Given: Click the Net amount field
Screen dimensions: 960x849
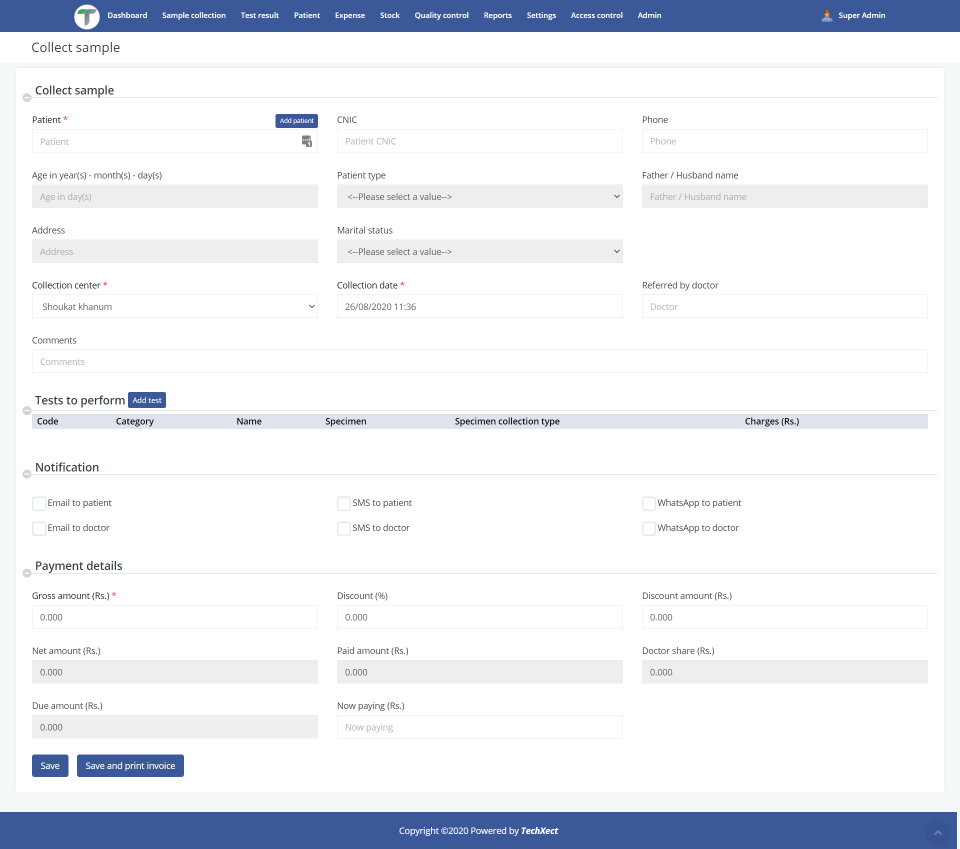Looking at the screenshot, I should pos(174,673).
